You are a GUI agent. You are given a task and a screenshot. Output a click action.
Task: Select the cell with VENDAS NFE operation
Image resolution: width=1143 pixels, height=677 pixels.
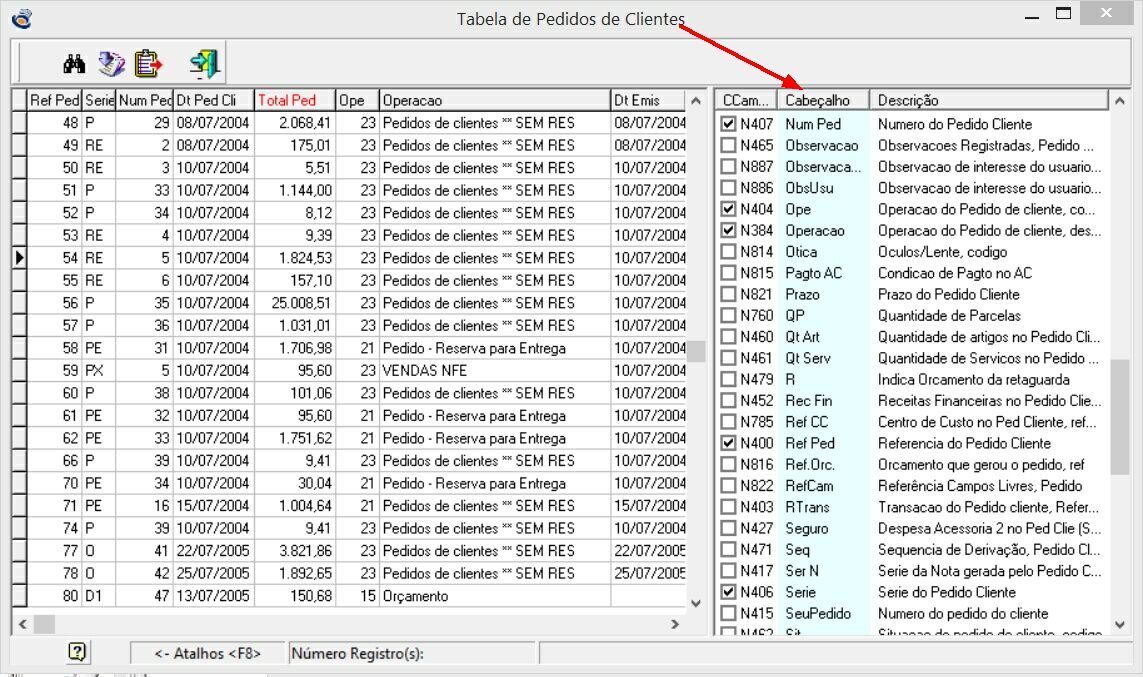point(494,370)
